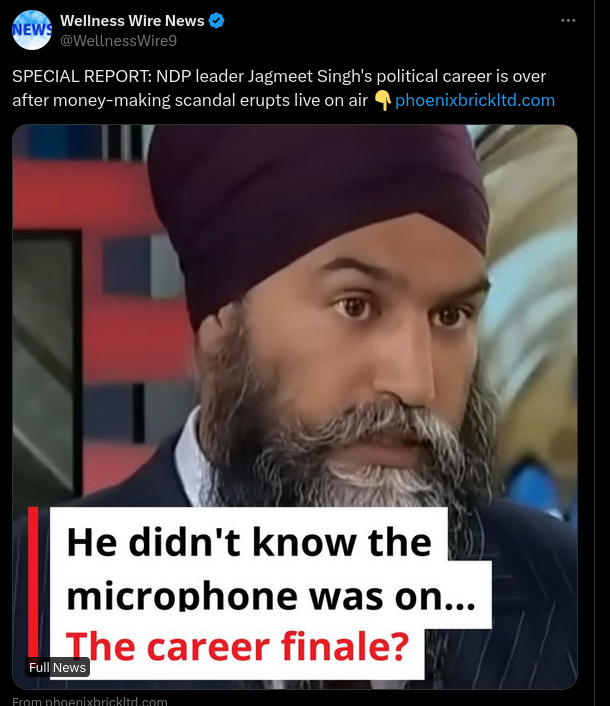Click the red vertical bar beside the headline

point(33,582)
